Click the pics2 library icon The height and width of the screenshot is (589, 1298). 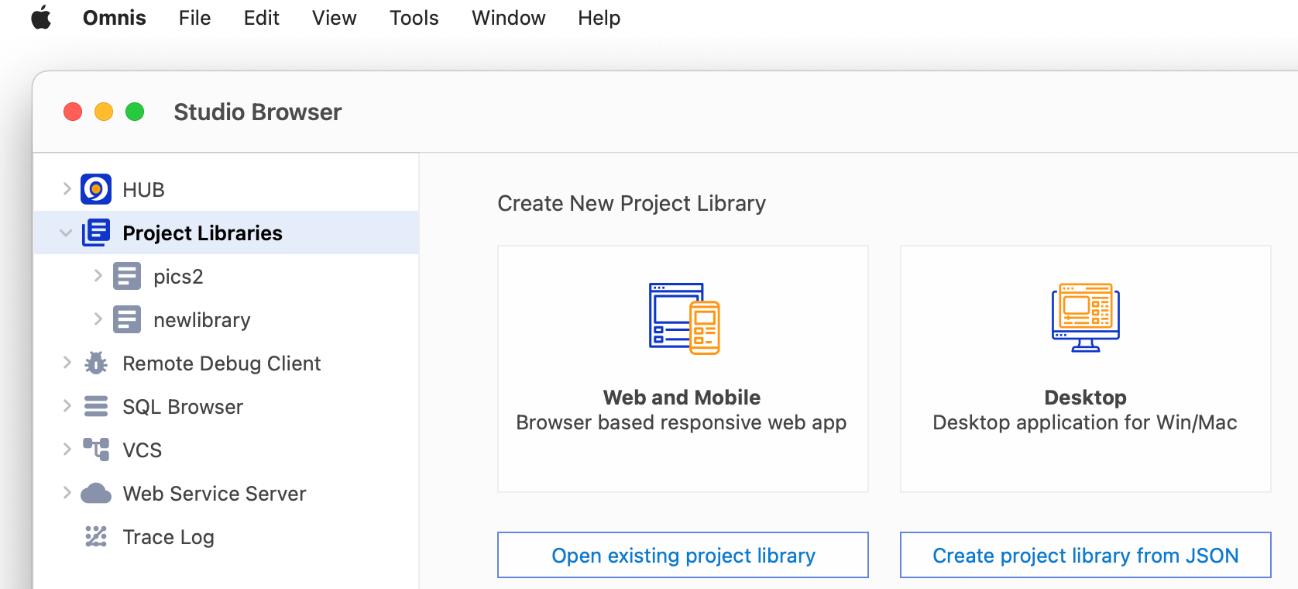(x=127, y=276)
